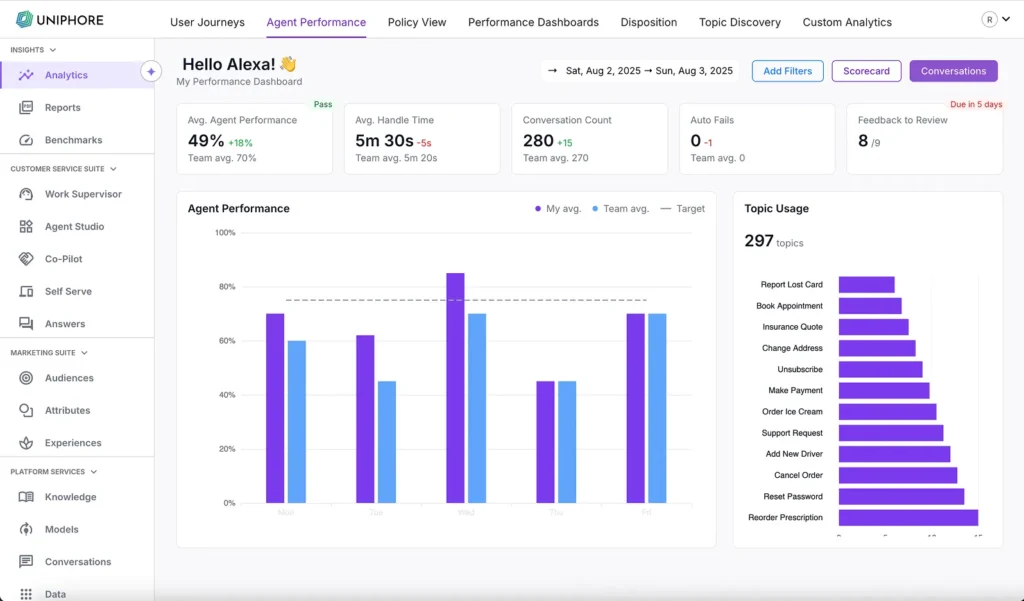Screen dimensions: 1024x601
Task: Open the date range picker field
Action: click(x=640, y=71)
